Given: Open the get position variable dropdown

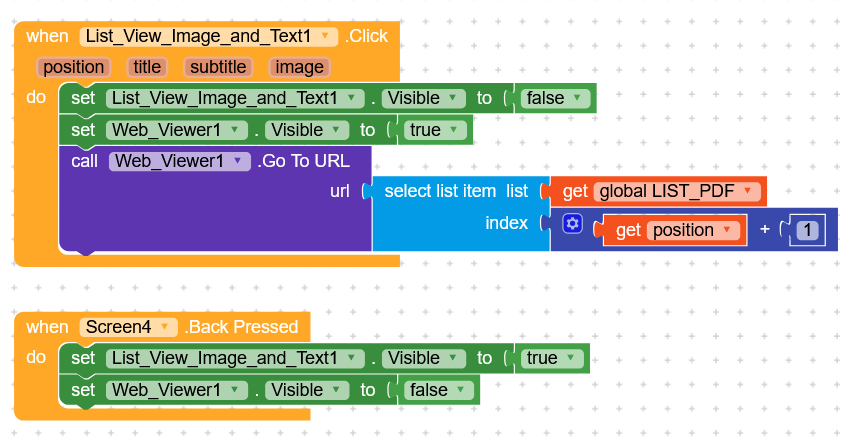Looking at the screenshot, I should (729, 230).
